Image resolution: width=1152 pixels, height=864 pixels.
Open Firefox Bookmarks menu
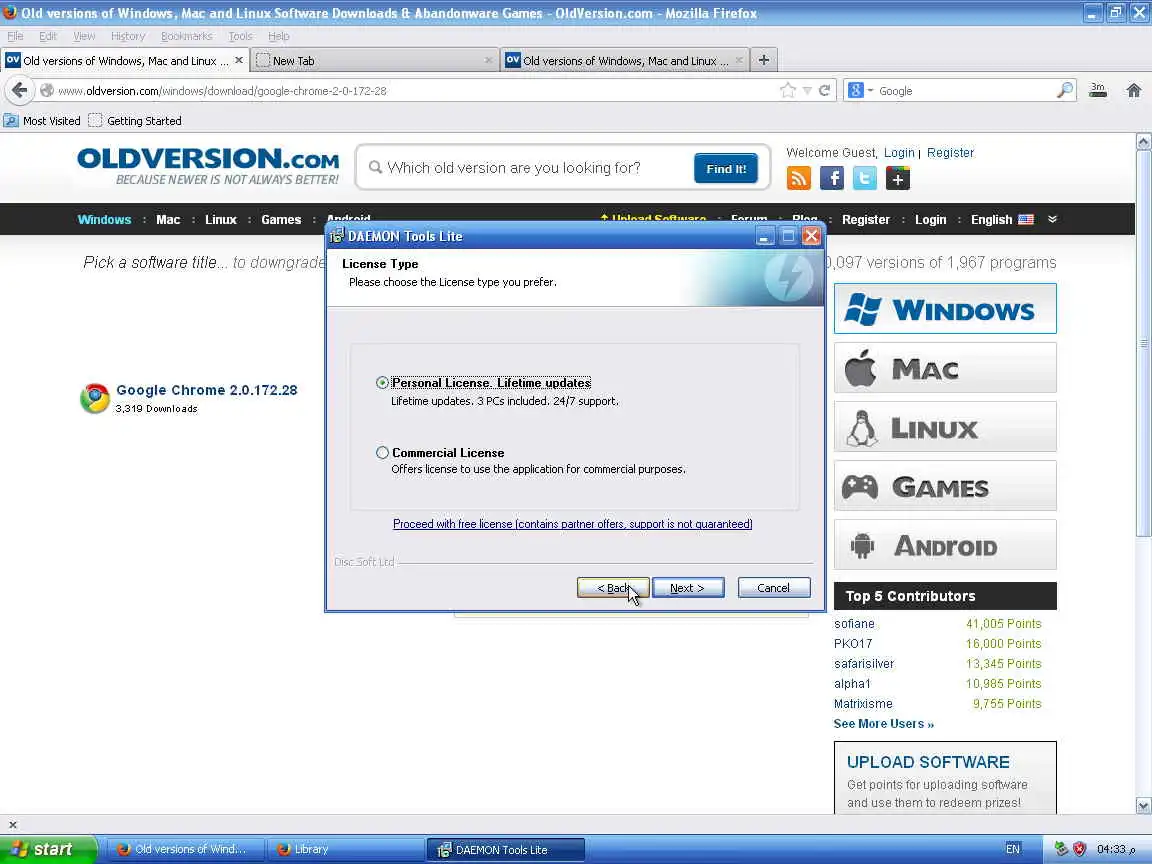tap(187, 36)
